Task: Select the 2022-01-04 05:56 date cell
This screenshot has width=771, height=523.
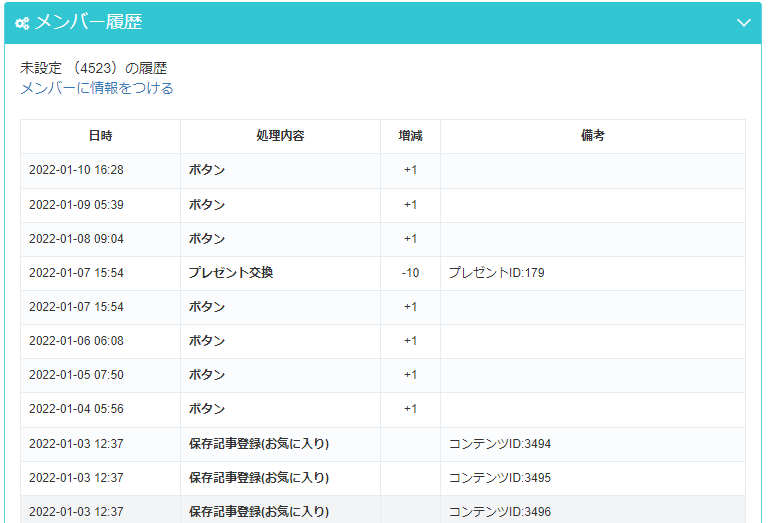Action: 76,408
